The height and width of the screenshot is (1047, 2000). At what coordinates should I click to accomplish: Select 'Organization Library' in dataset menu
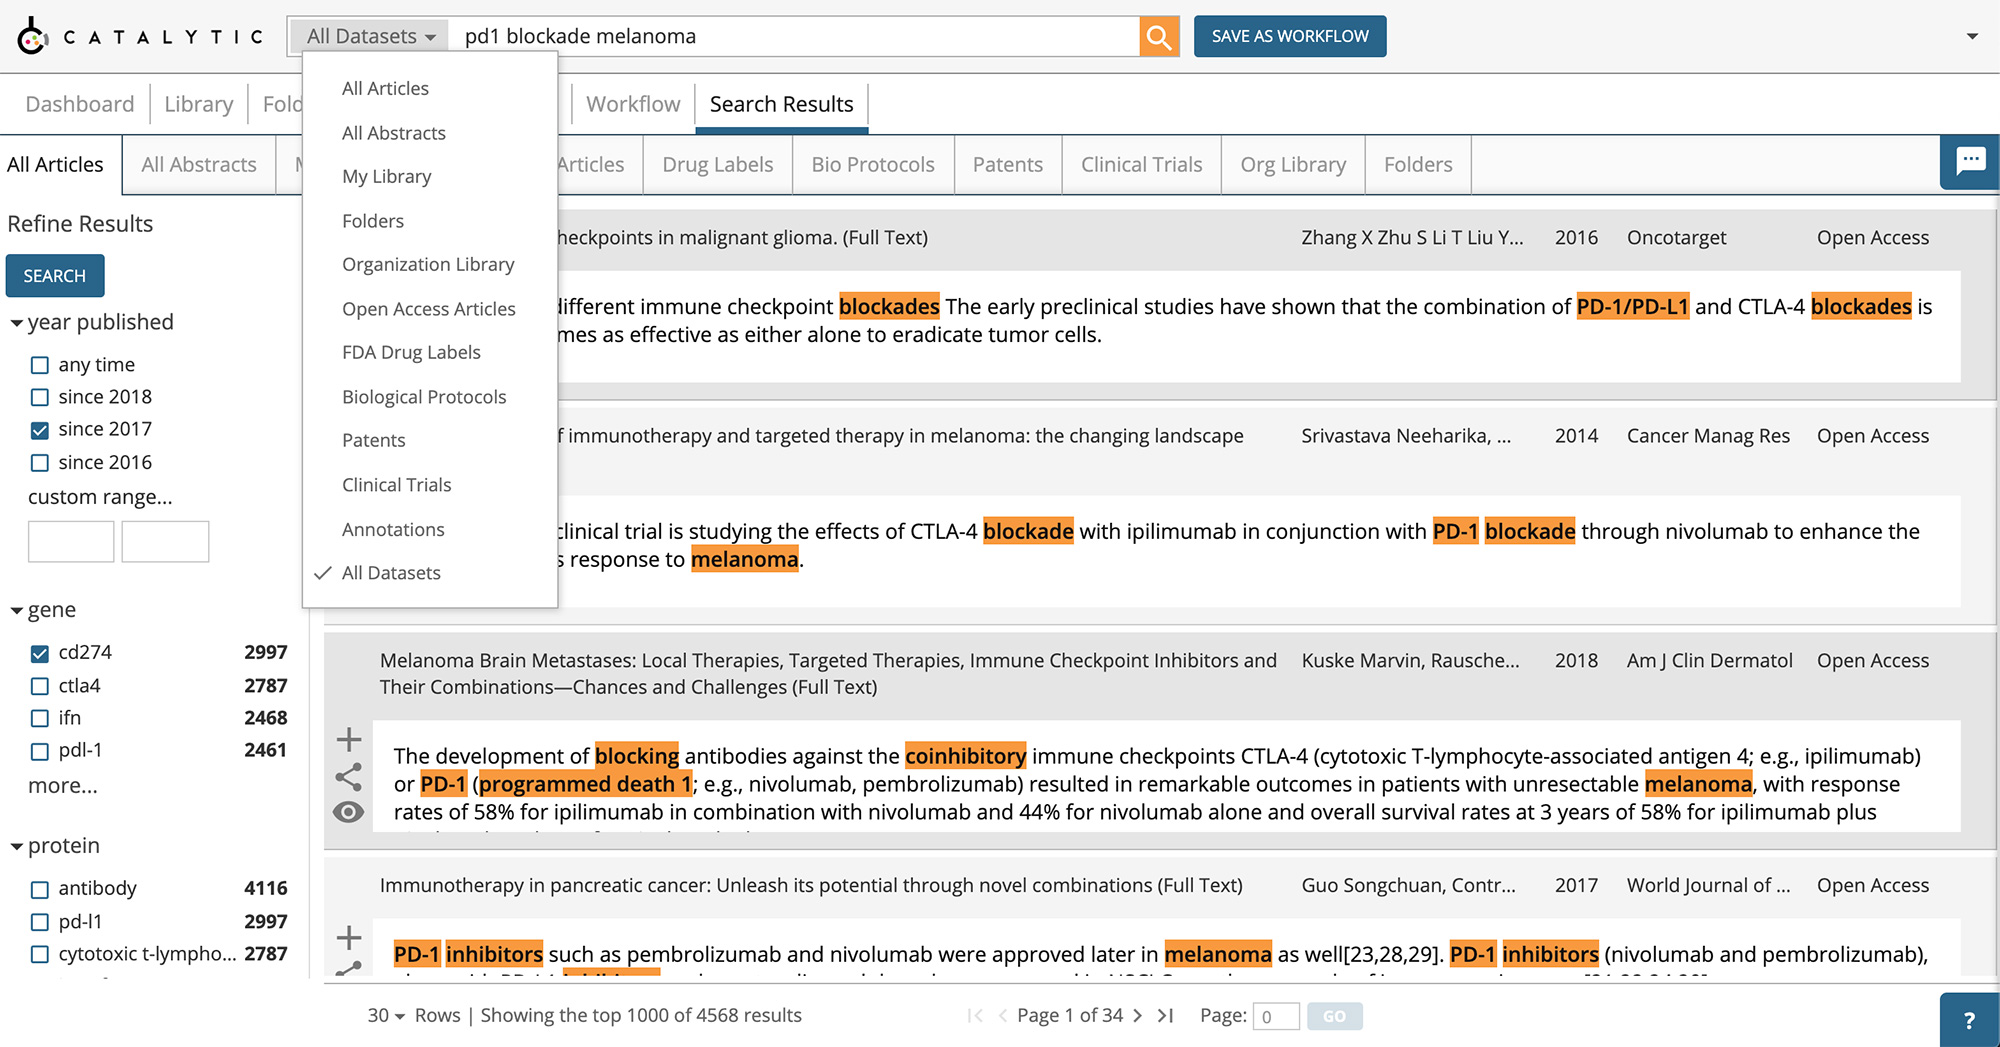428,265
